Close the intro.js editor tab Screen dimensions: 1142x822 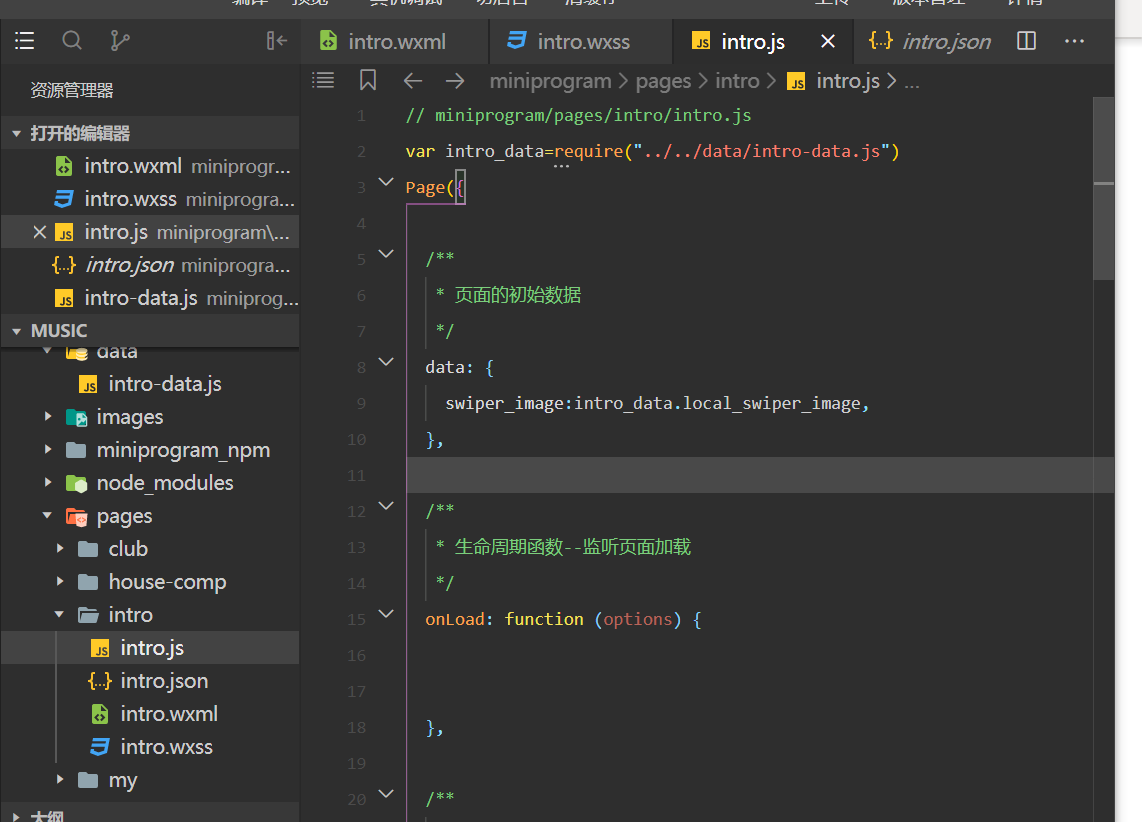click(x=828, y=42)
